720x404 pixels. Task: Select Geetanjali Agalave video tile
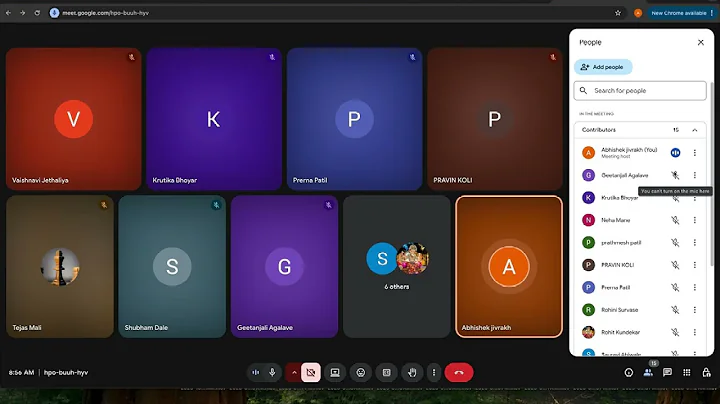point(285,267)
